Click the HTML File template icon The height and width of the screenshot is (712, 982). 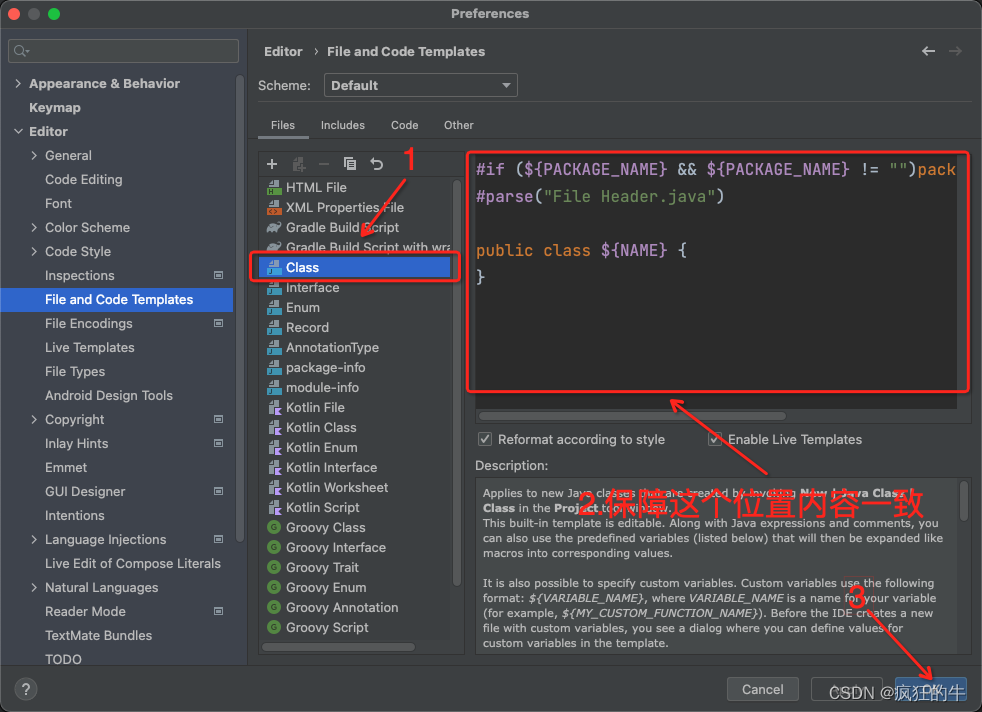pos(274,187)
